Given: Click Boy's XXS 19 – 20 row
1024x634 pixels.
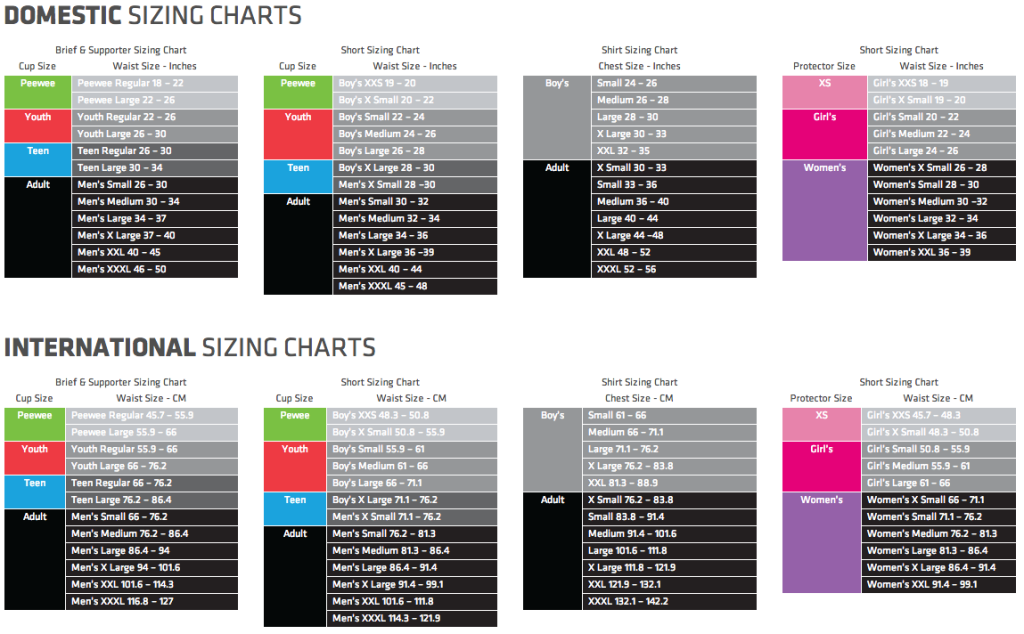Looking at the screenshot, I should point(415,84).
